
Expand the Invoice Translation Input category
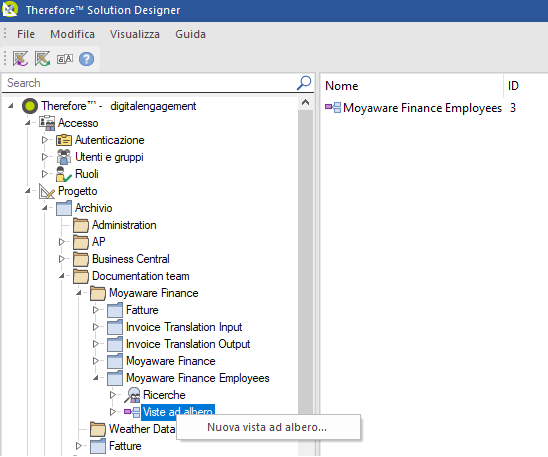pos(96,327)
